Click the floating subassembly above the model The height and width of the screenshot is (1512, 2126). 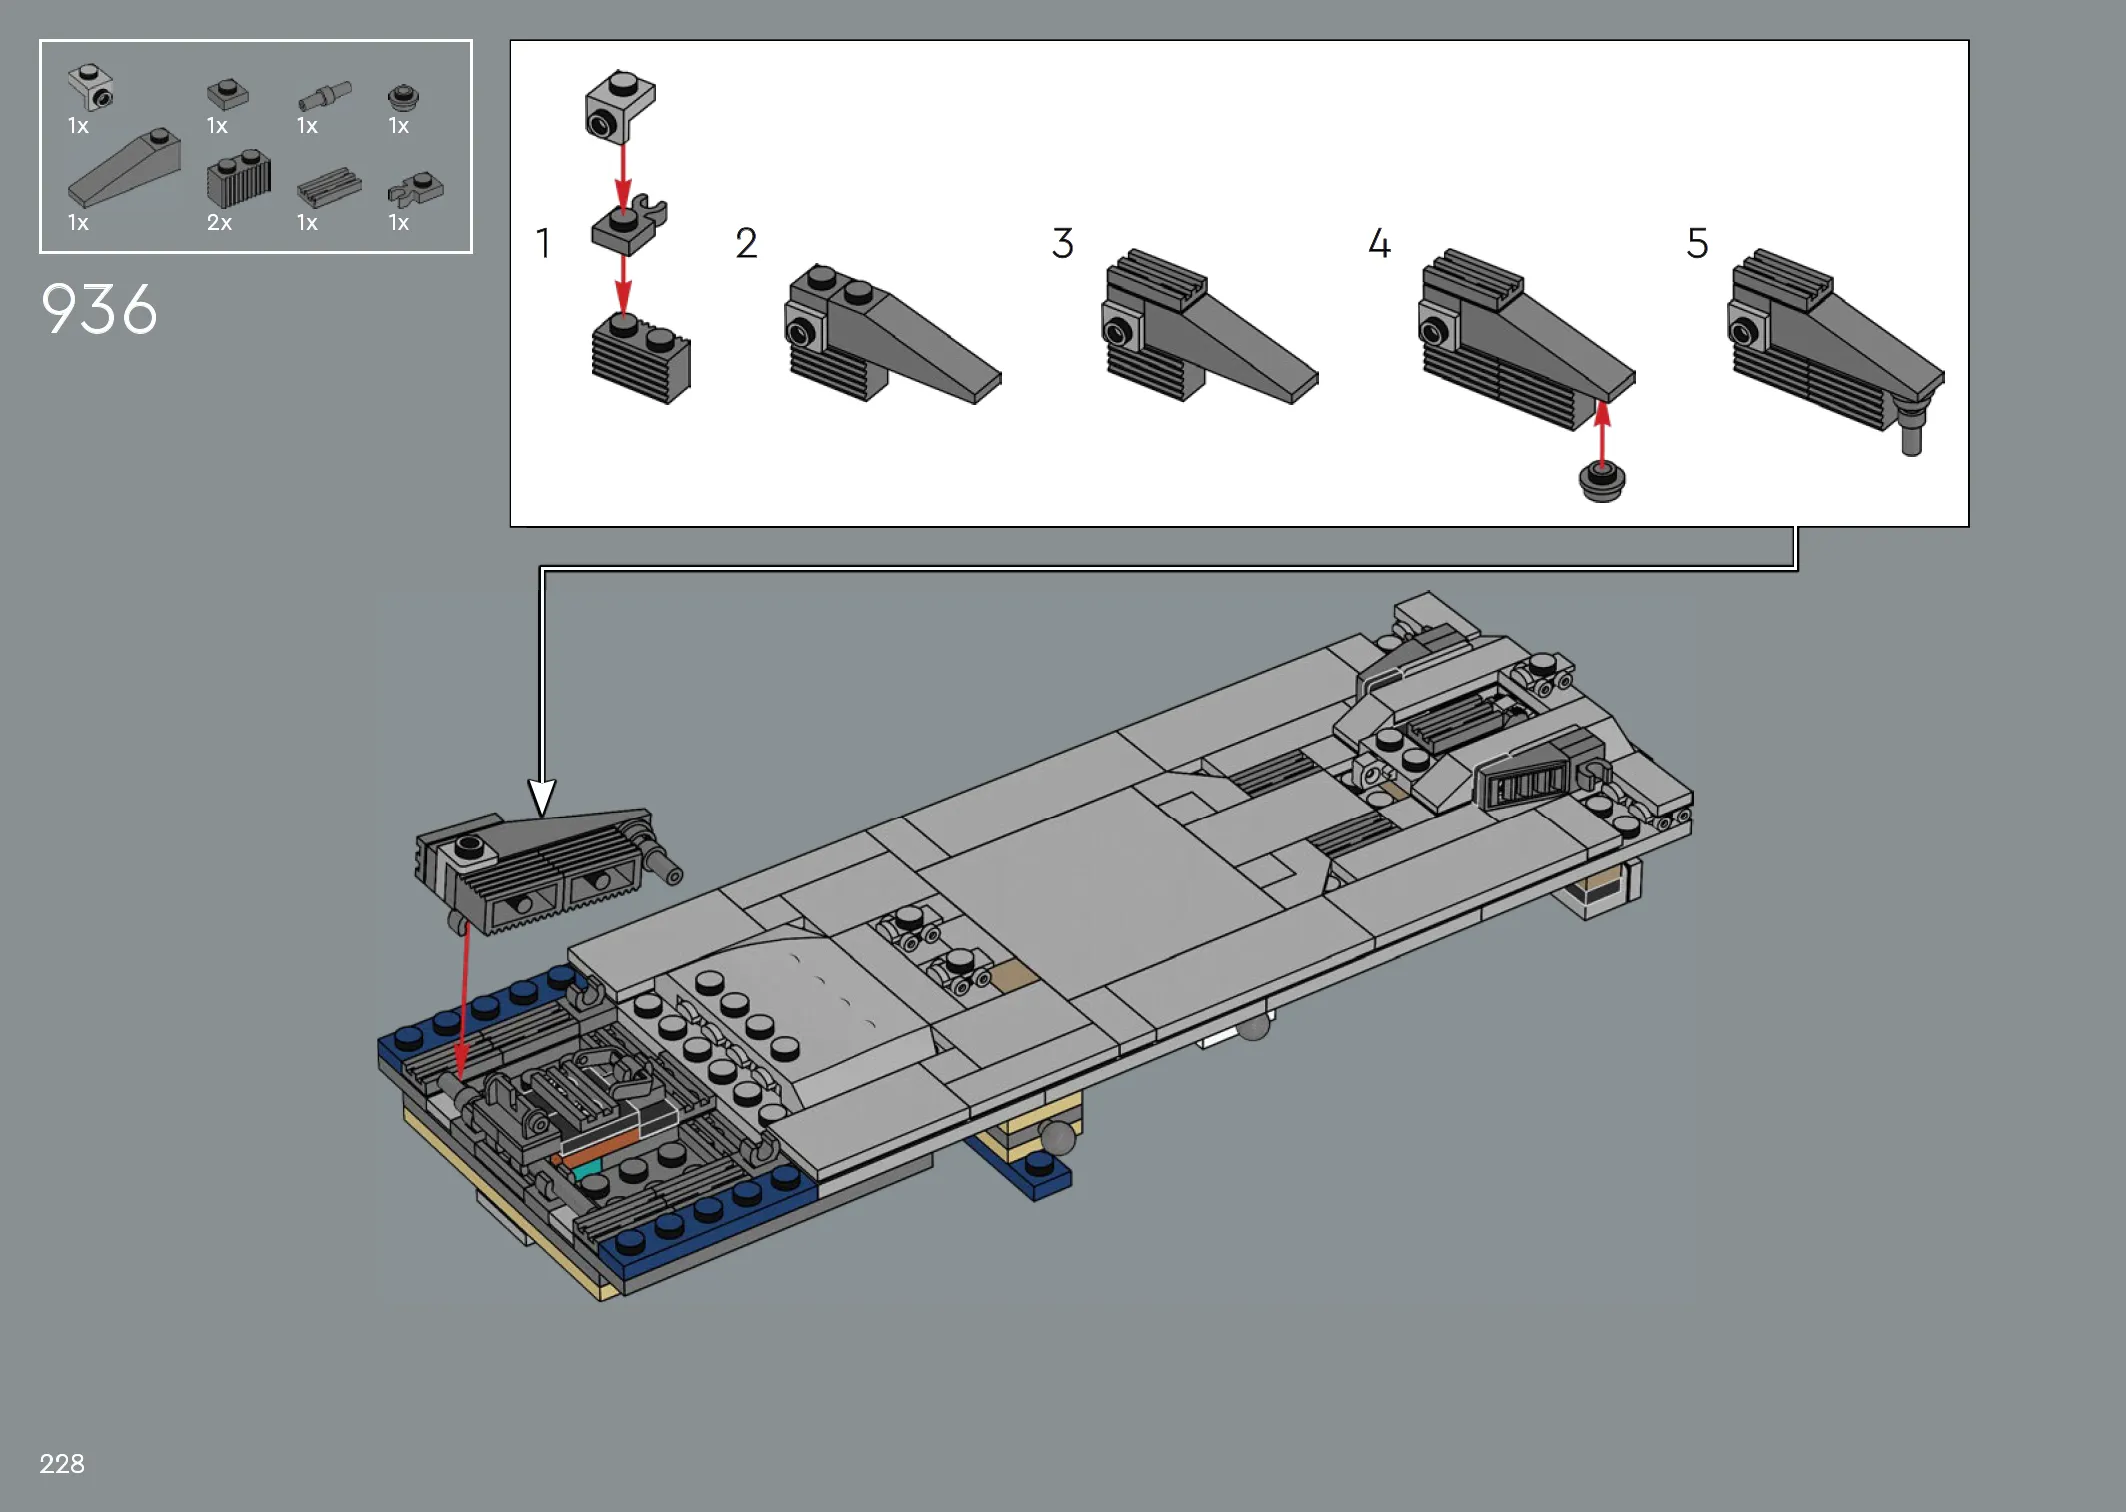pos(548,872)
